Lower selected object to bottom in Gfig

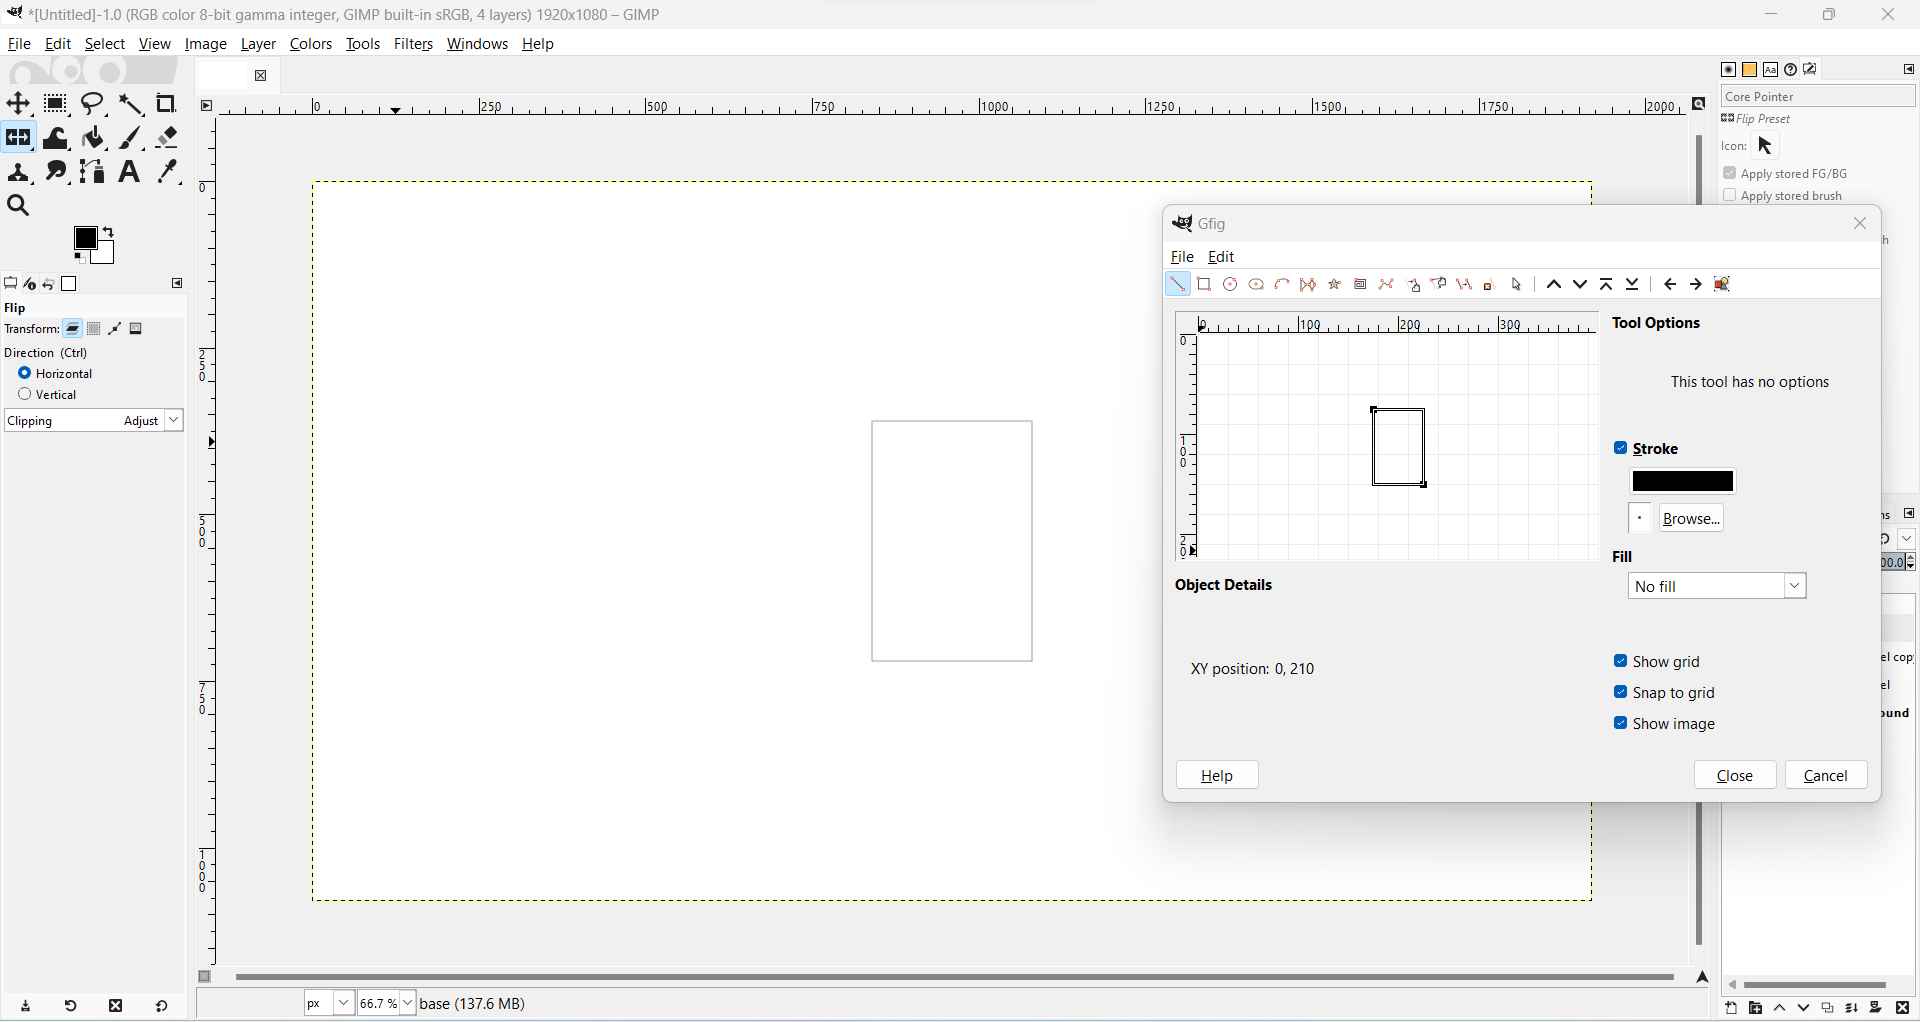[1633, 285]
